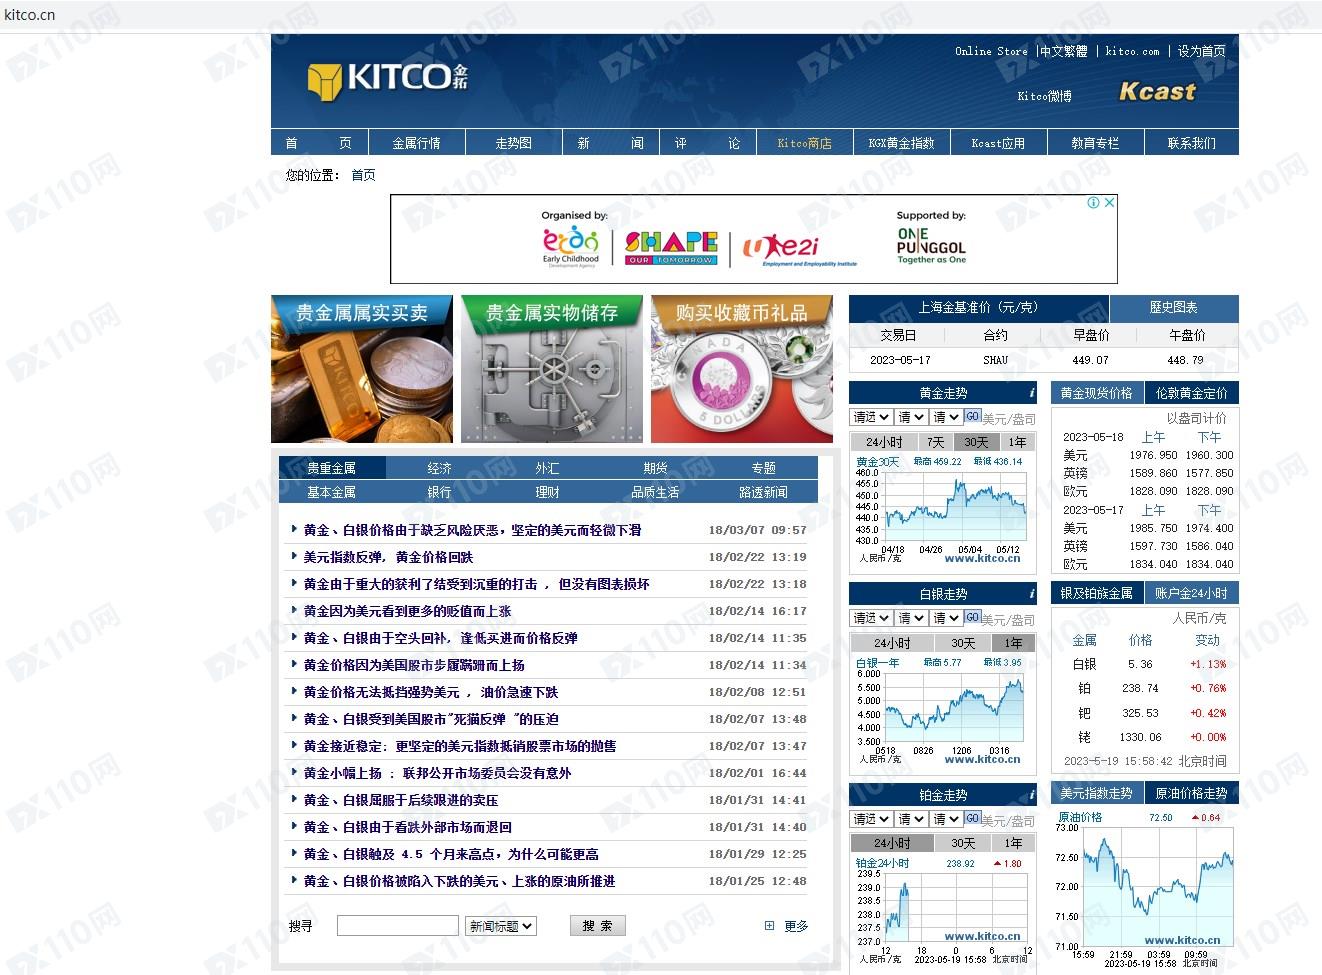1322x975 pixels.
Task: Switch silver chart to 30天 range
Action: pyautogui.click(x=963, y=643)
